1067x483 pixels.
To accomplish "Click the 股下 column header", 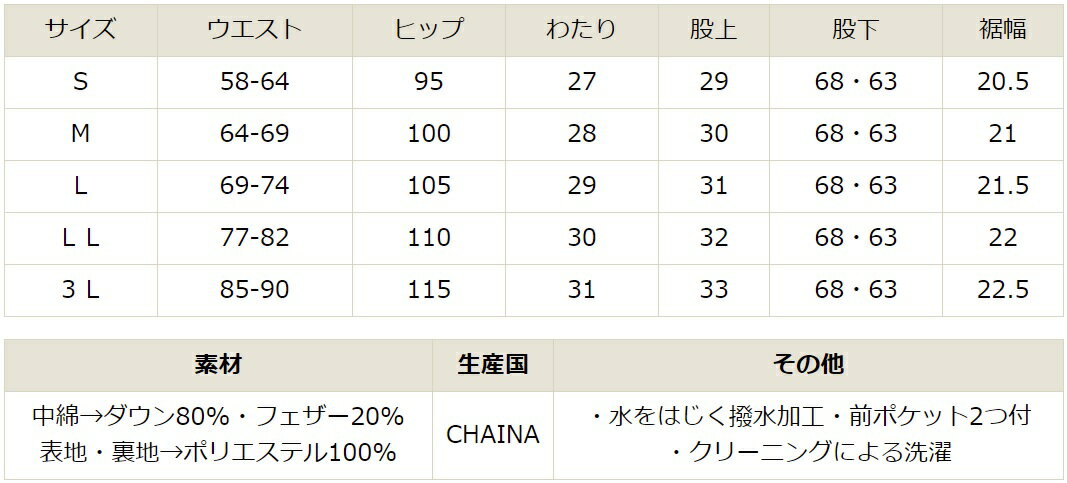I will tap(855, 30).
